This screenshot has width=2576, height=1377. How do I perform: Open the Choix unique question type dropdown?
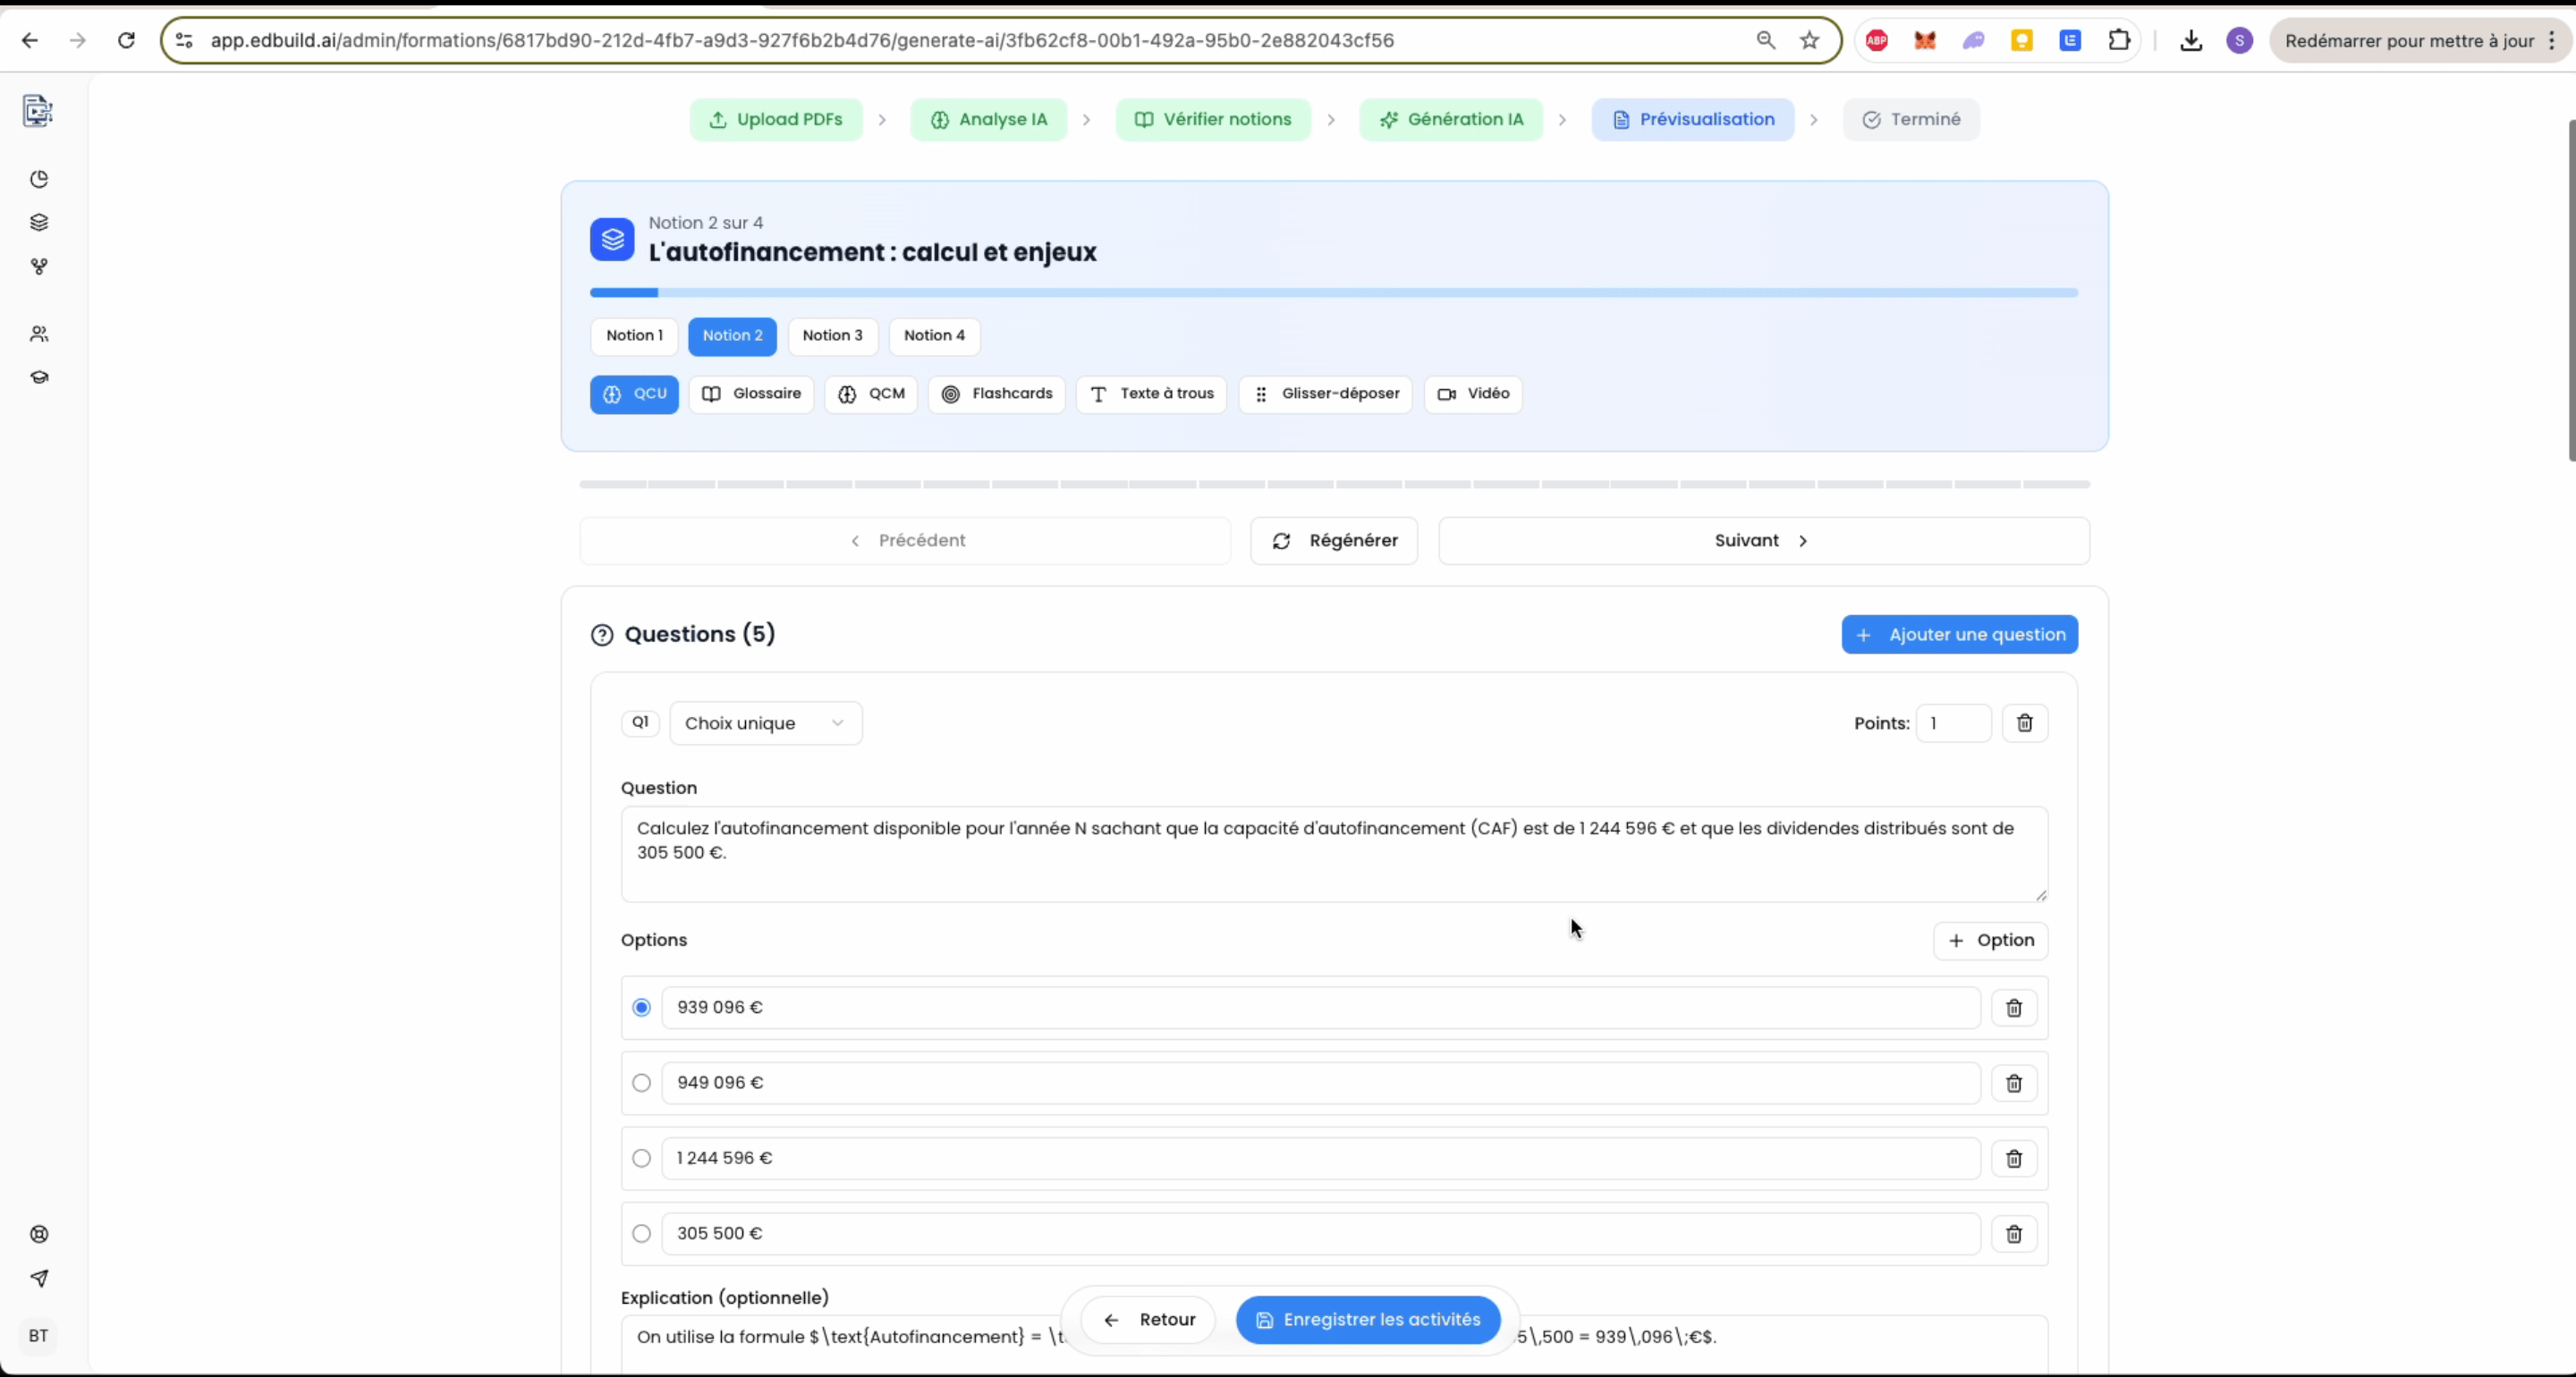[765, 723]
